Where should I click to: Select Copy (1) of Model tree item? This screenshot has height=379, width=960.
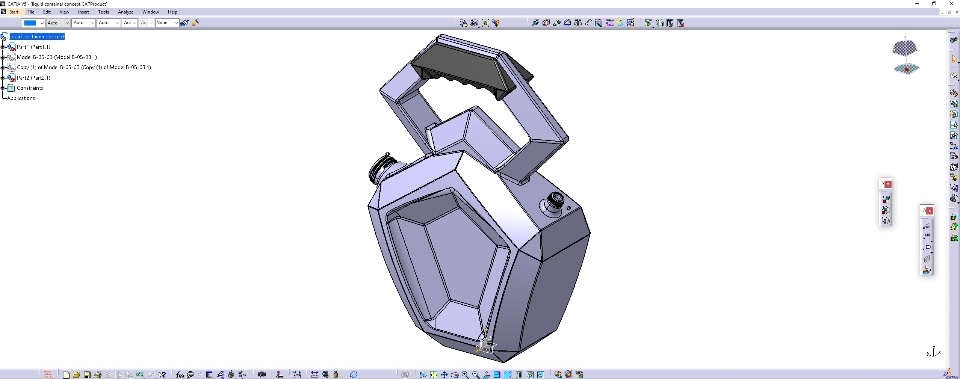(84, 67)
